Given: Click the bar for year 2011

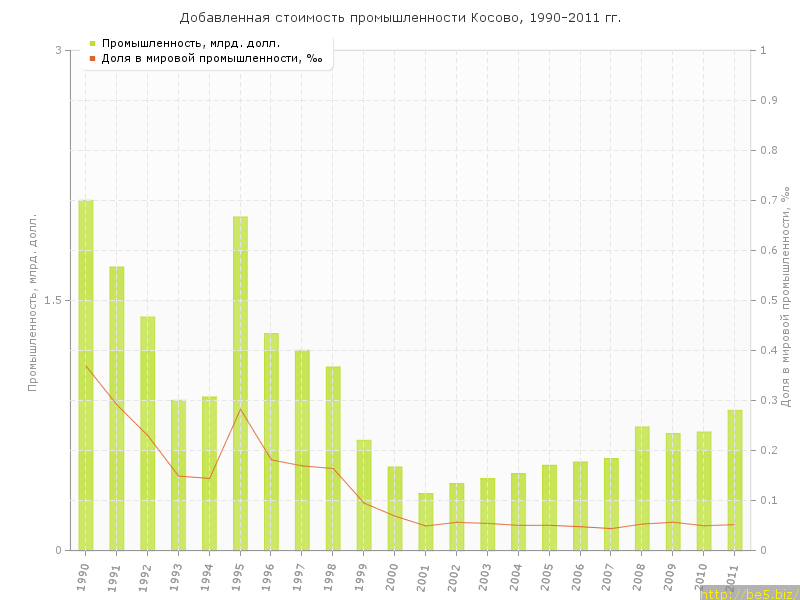Looking at the screenshot, I should tap(735, 480).
